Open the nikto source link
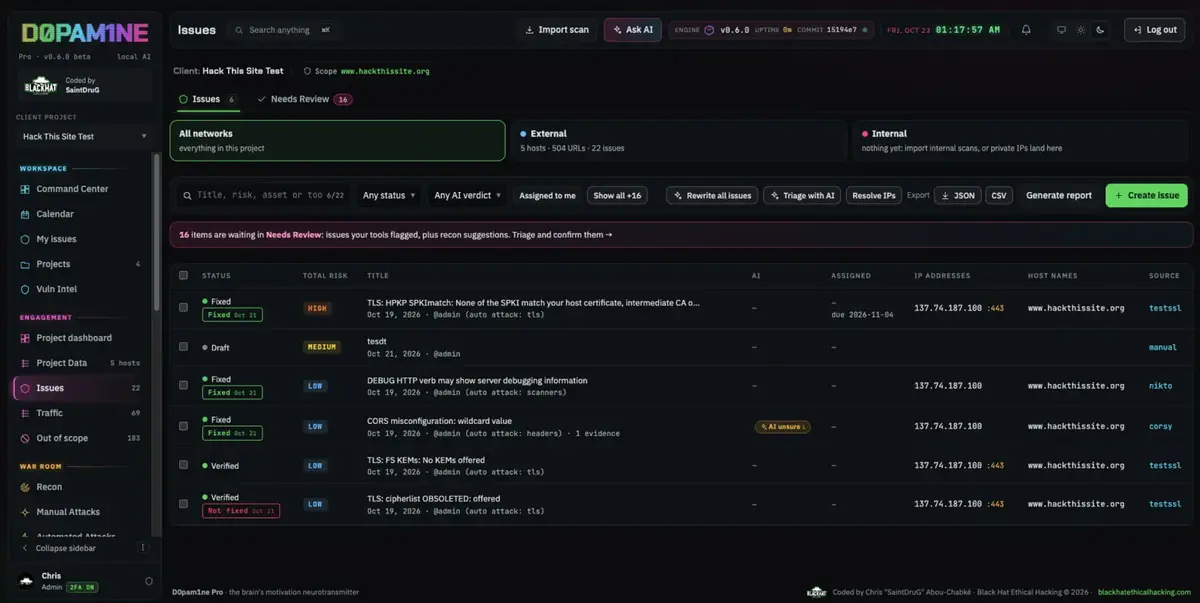The width and height of the screenshot is (1200, 603). click(1160, 385)
